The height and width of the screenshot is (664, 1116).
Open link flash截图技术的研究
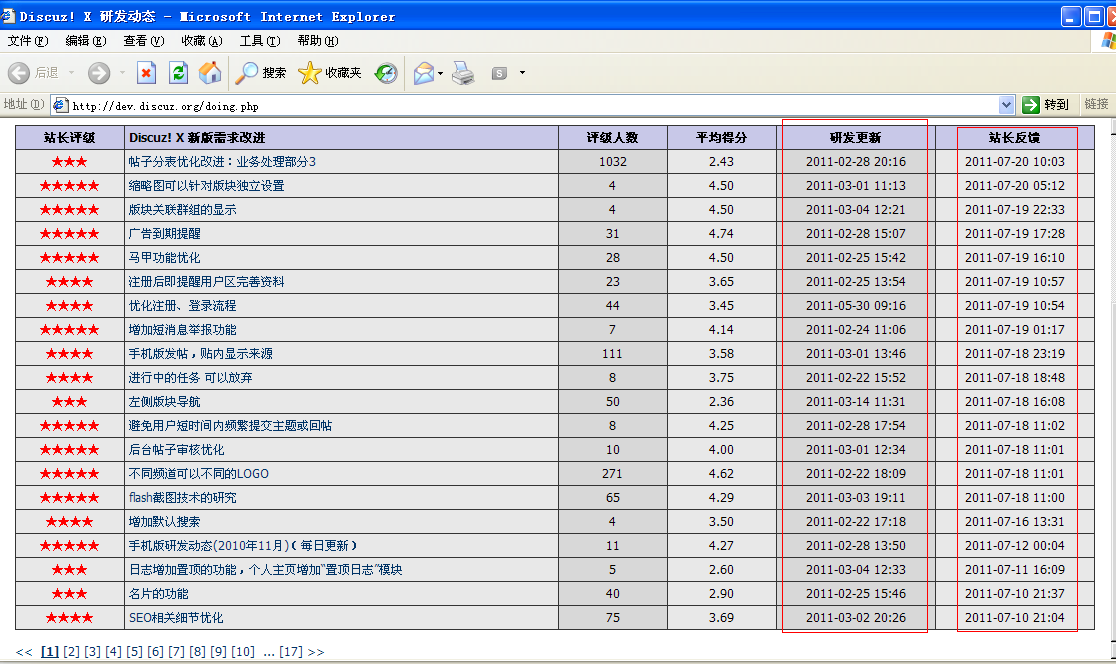coord(182,497)
